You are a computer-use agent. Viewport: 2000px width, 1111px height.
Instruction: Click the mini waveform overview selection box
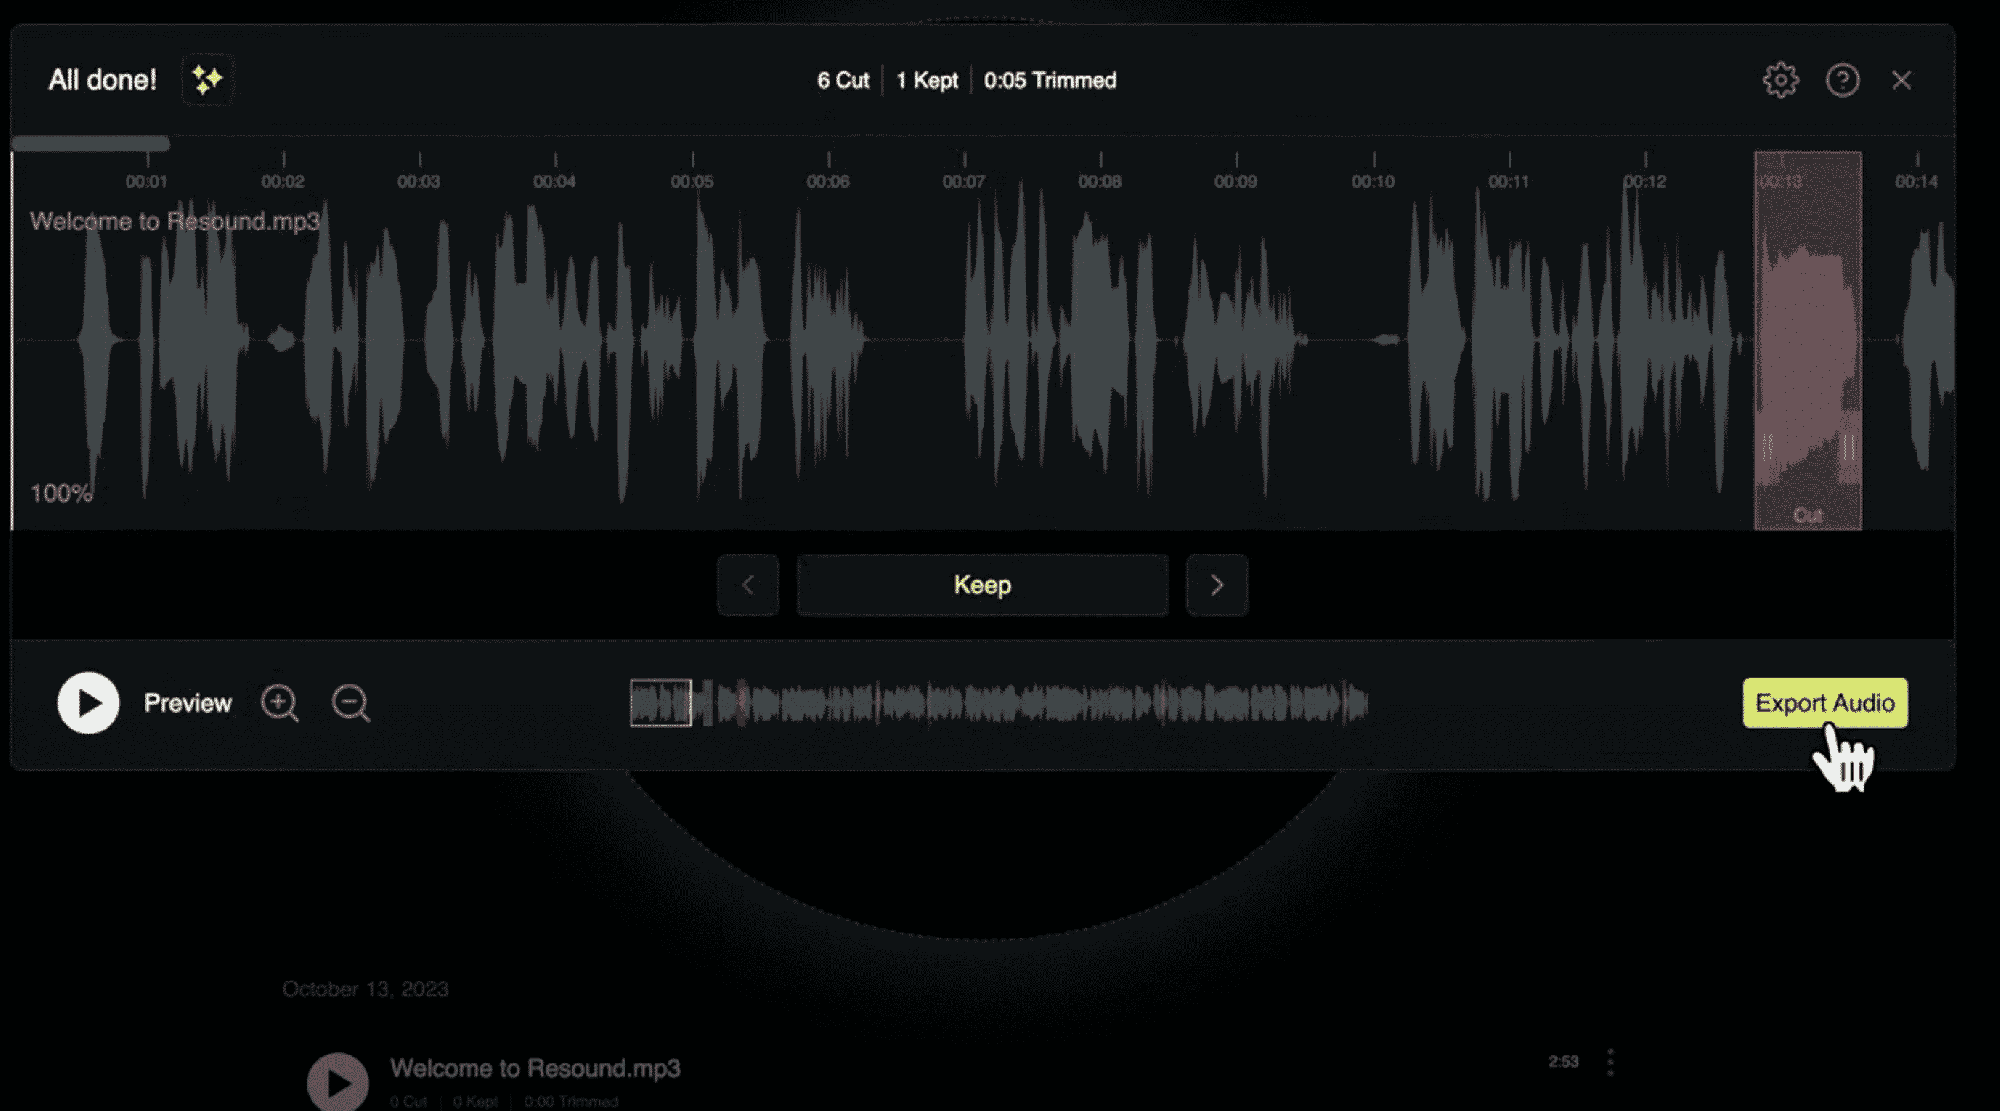point(660,703)
